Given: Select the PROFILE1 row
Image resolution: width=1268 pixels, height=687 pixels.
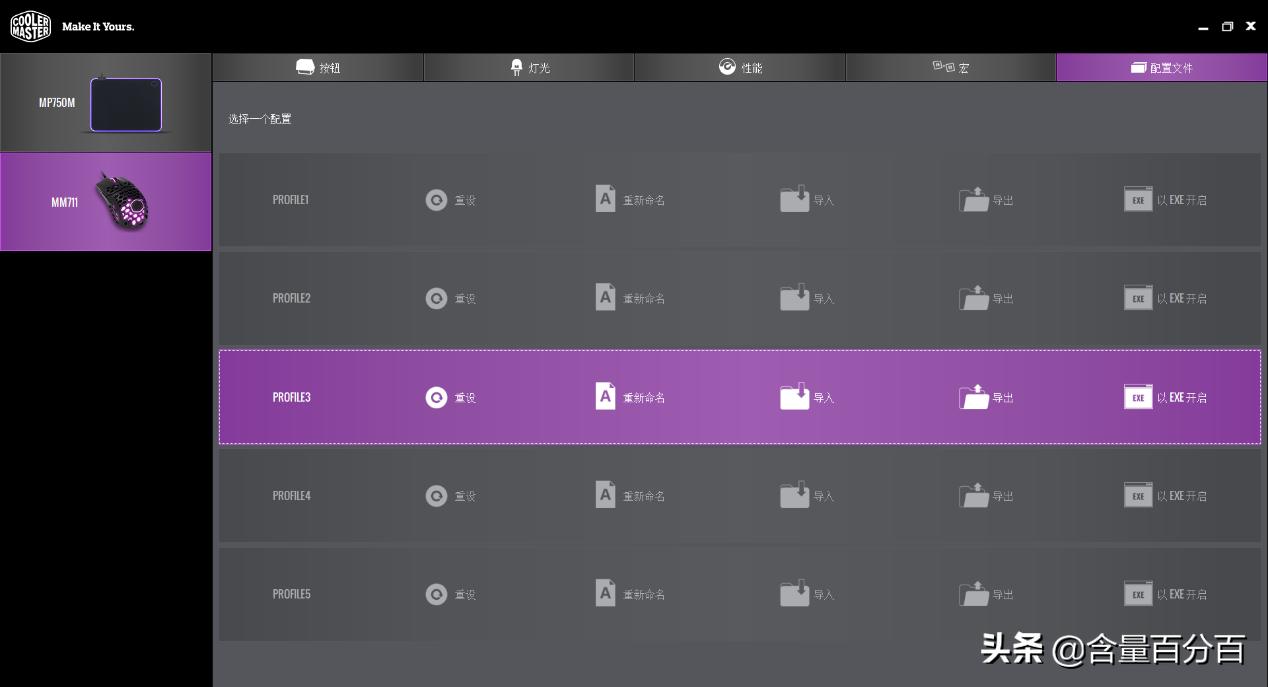Looking at the screenshot, I should coord(740,200).
